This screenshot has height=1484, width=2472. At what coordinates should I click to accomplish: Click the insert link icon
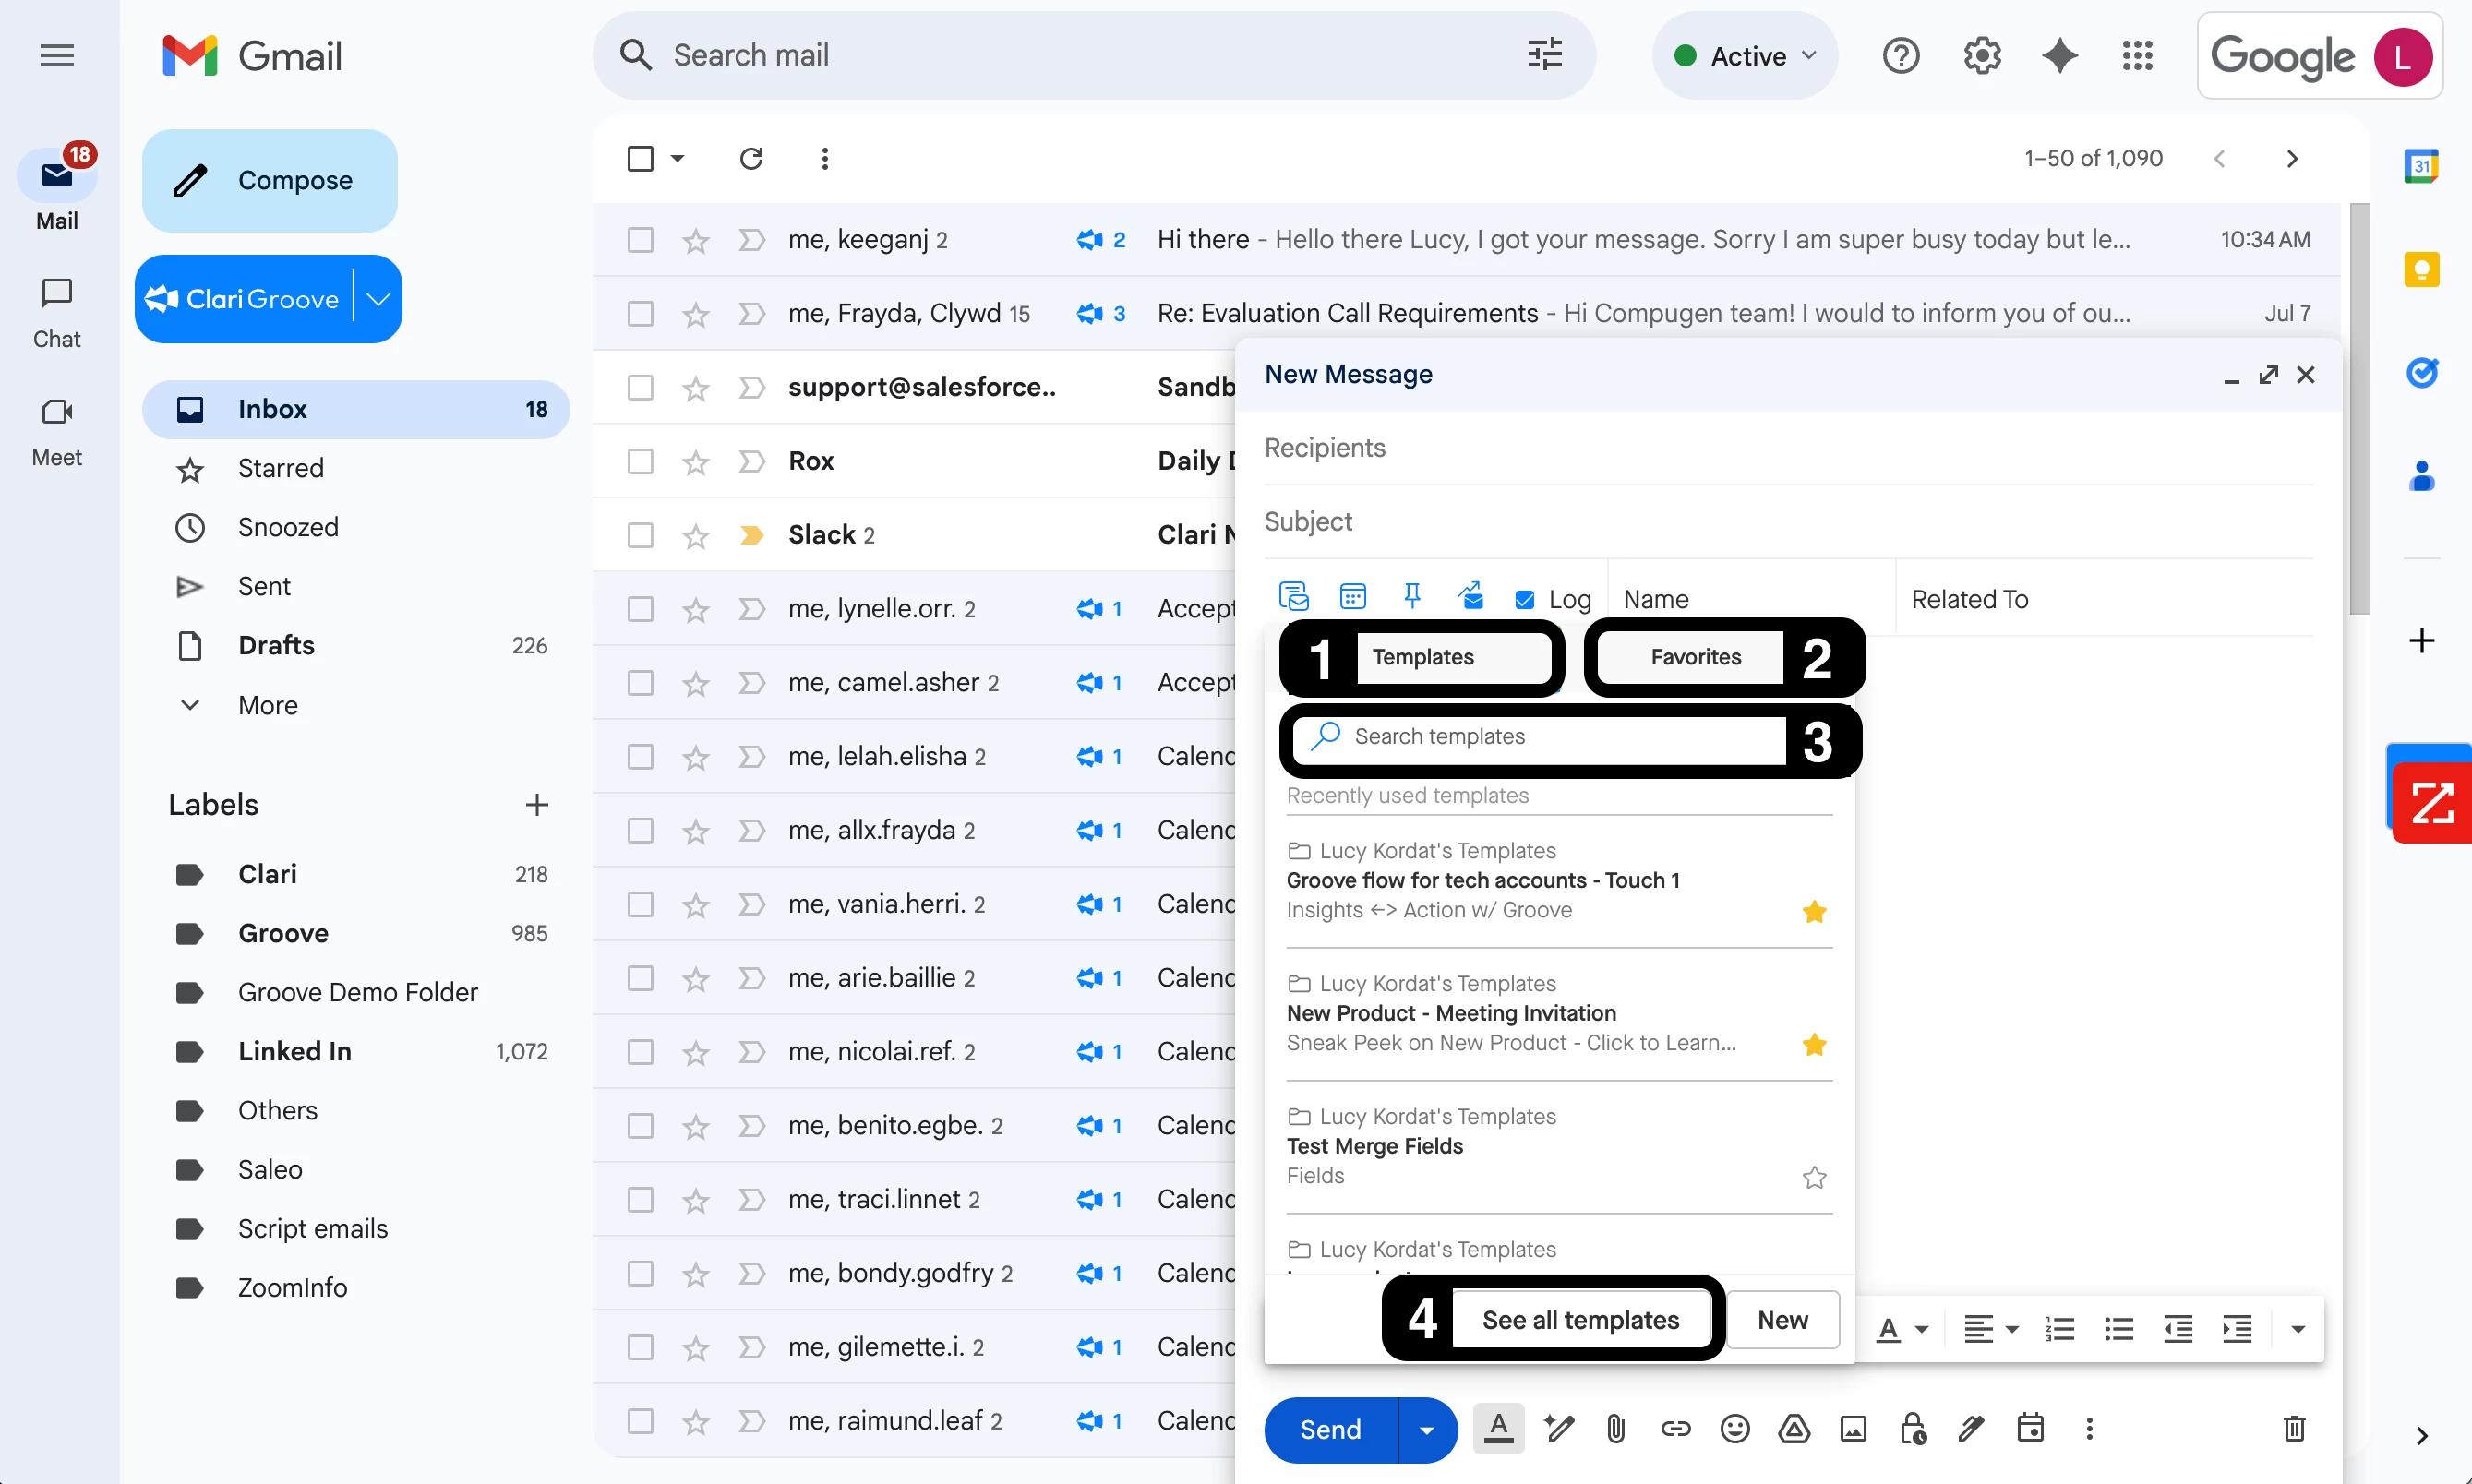click(1675, 1429)
